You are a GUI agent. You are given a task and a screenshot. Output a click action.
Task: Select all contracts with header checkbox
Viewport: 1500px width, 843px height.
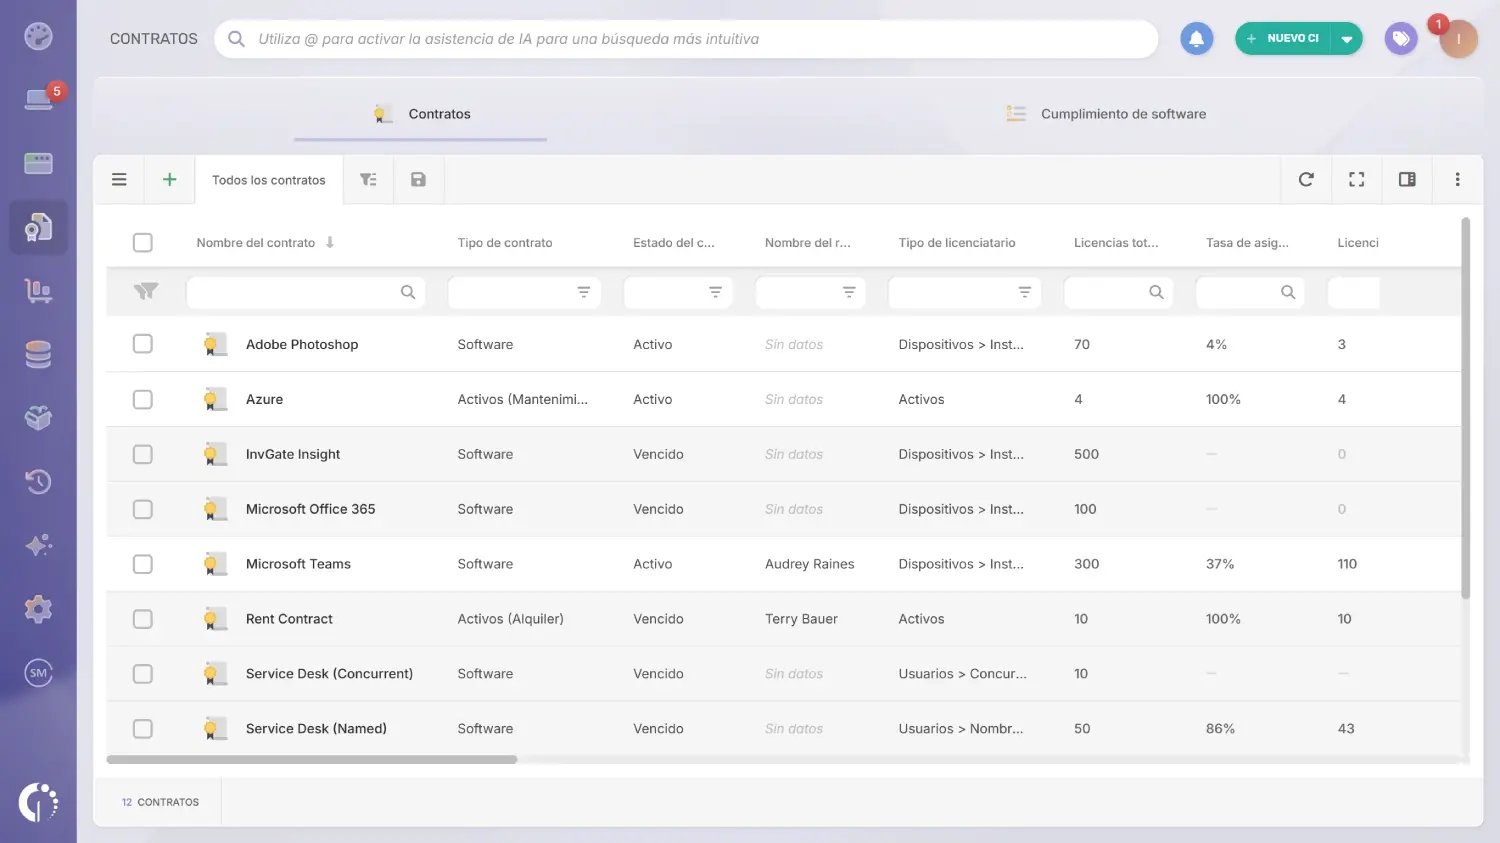tap(143, 242)
